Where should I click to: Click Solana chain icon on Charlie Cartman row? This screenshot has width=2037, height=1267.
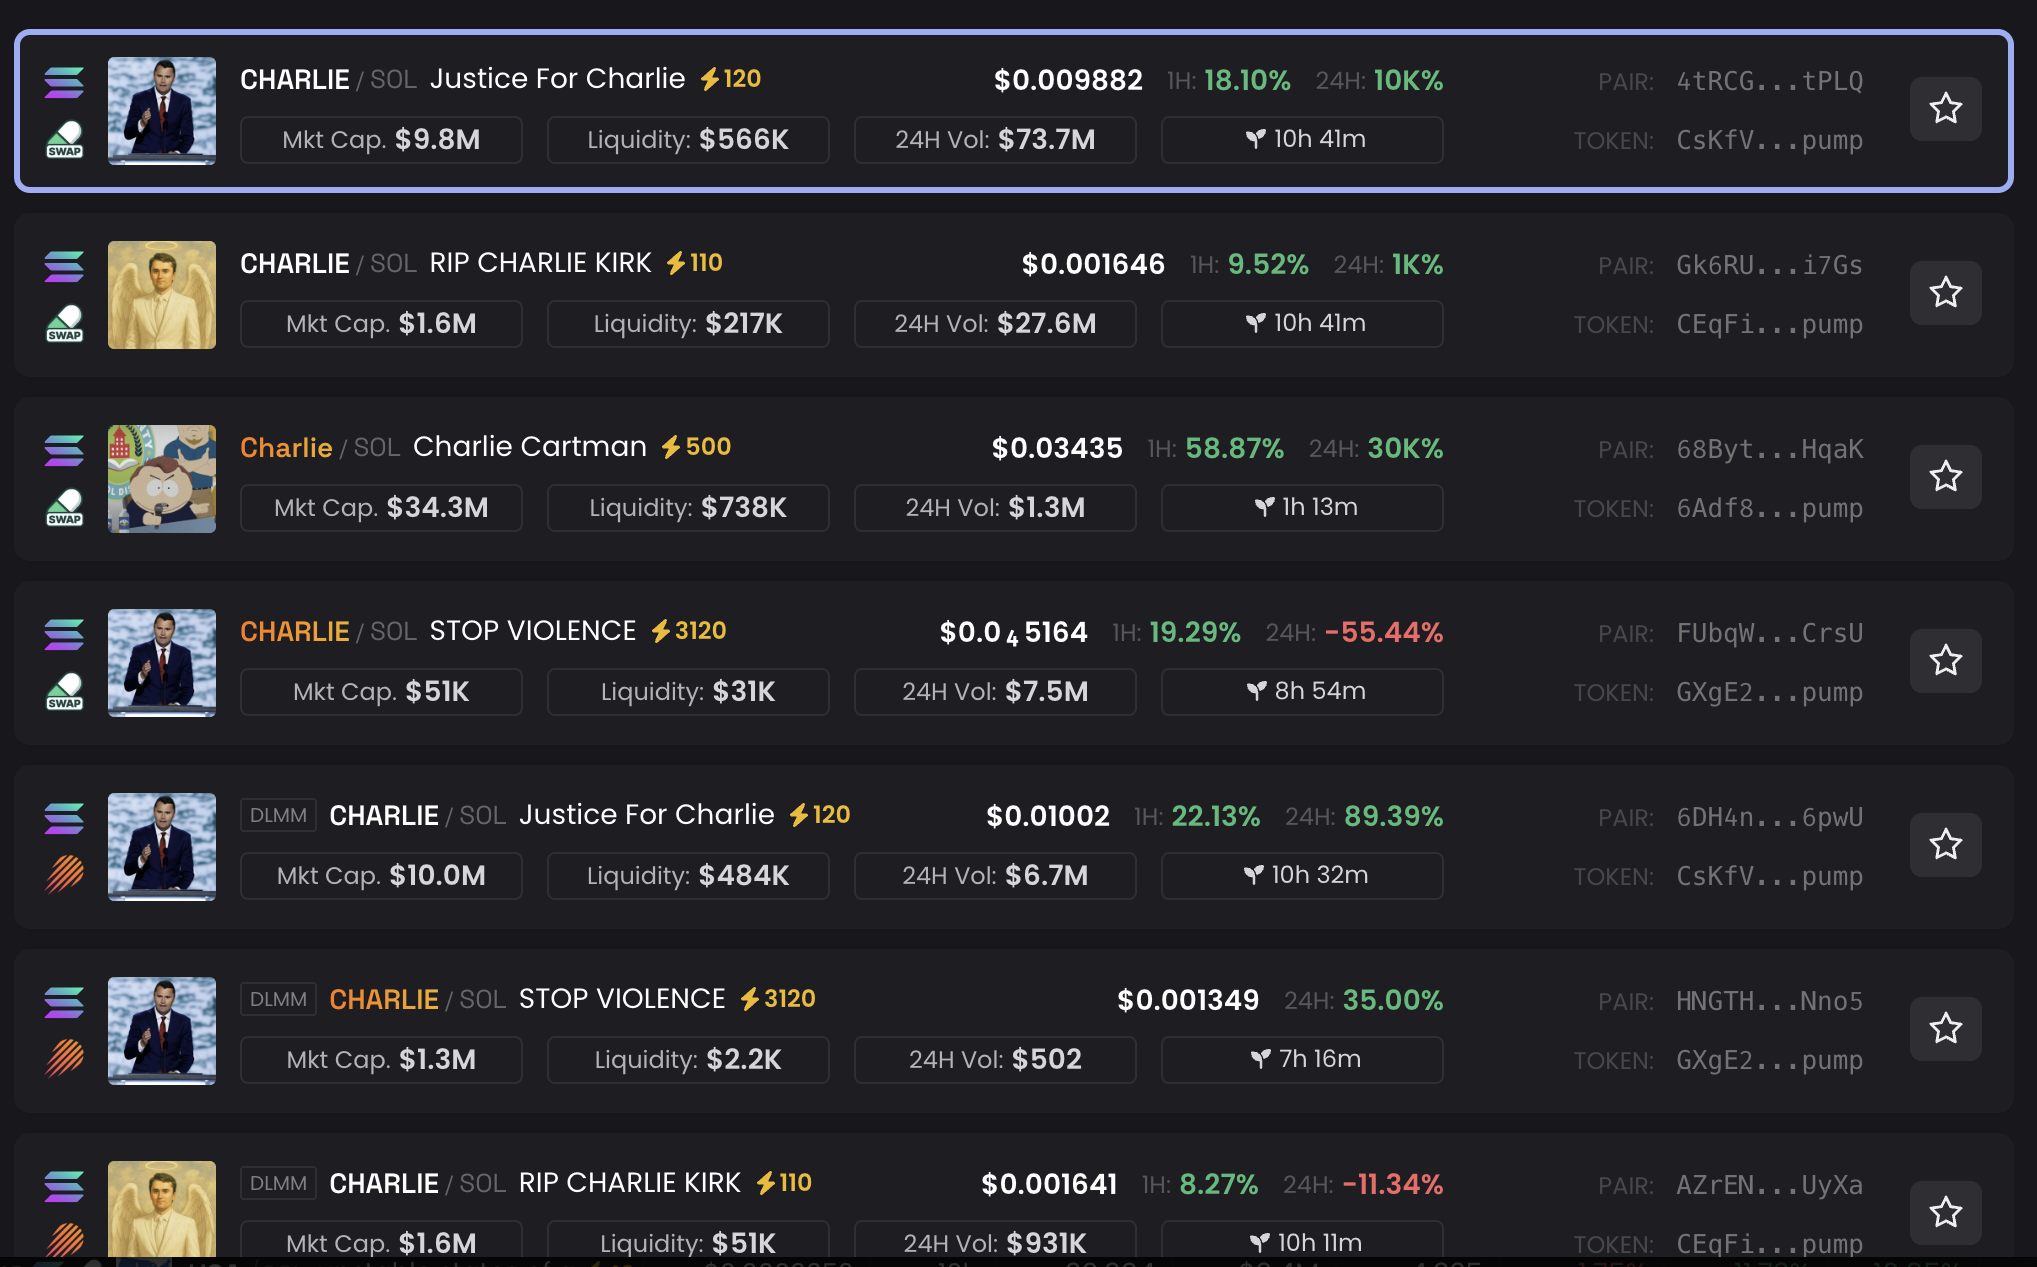(64, 450)
